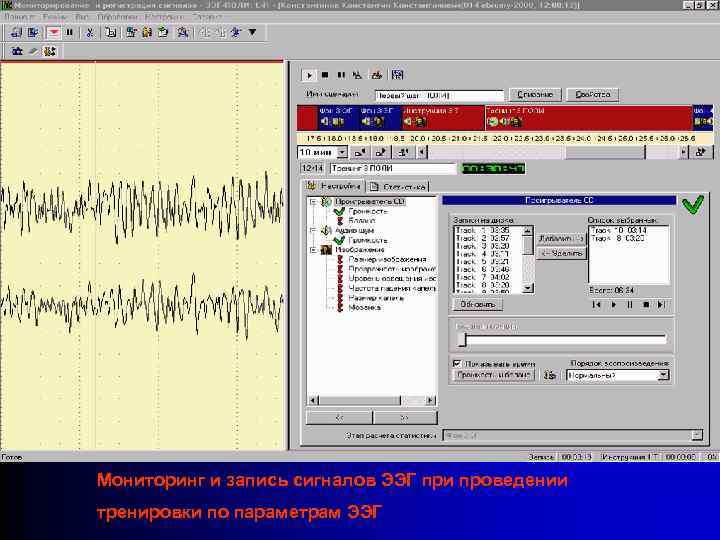Stop the scenario with the panel stop button
Screen dimensions: 720x540
pos(325,75)
